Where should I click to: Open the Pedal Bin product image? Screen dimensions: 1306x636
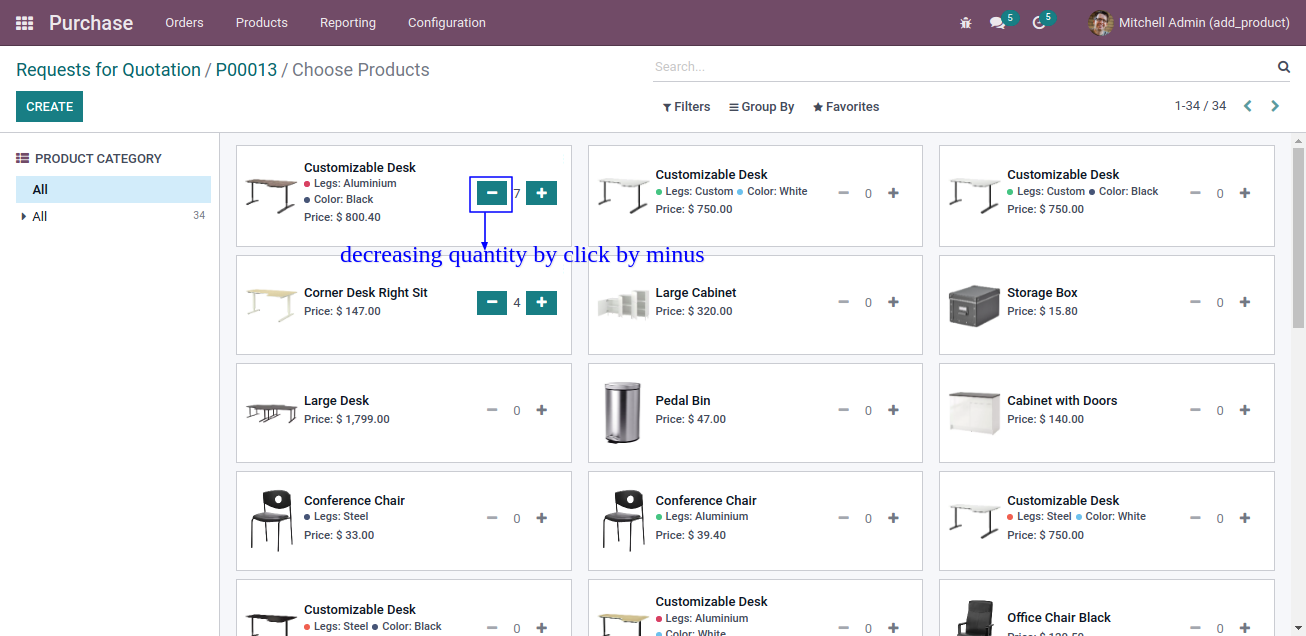(622, 413)
